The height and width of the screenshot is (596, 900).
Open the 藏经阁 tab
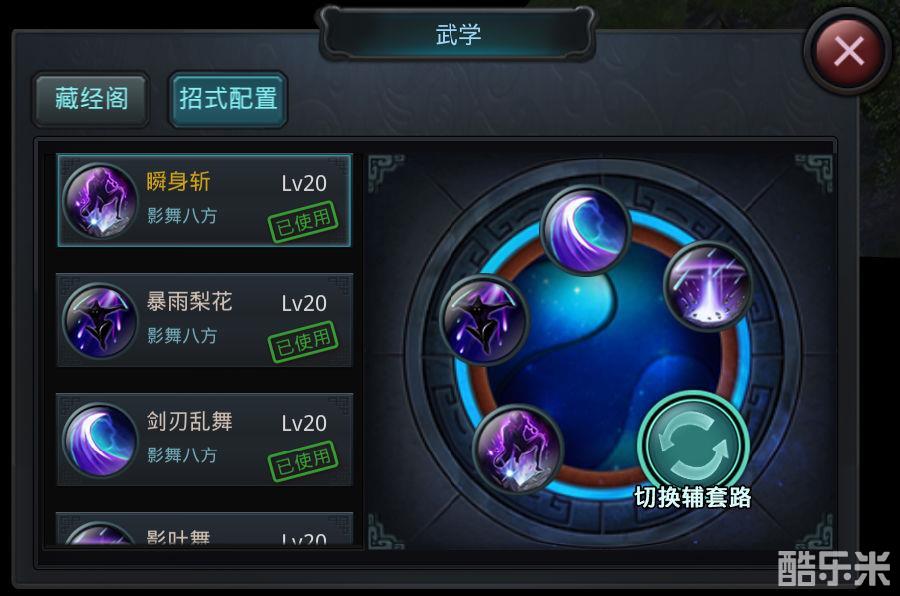click(x=91, y=99)
